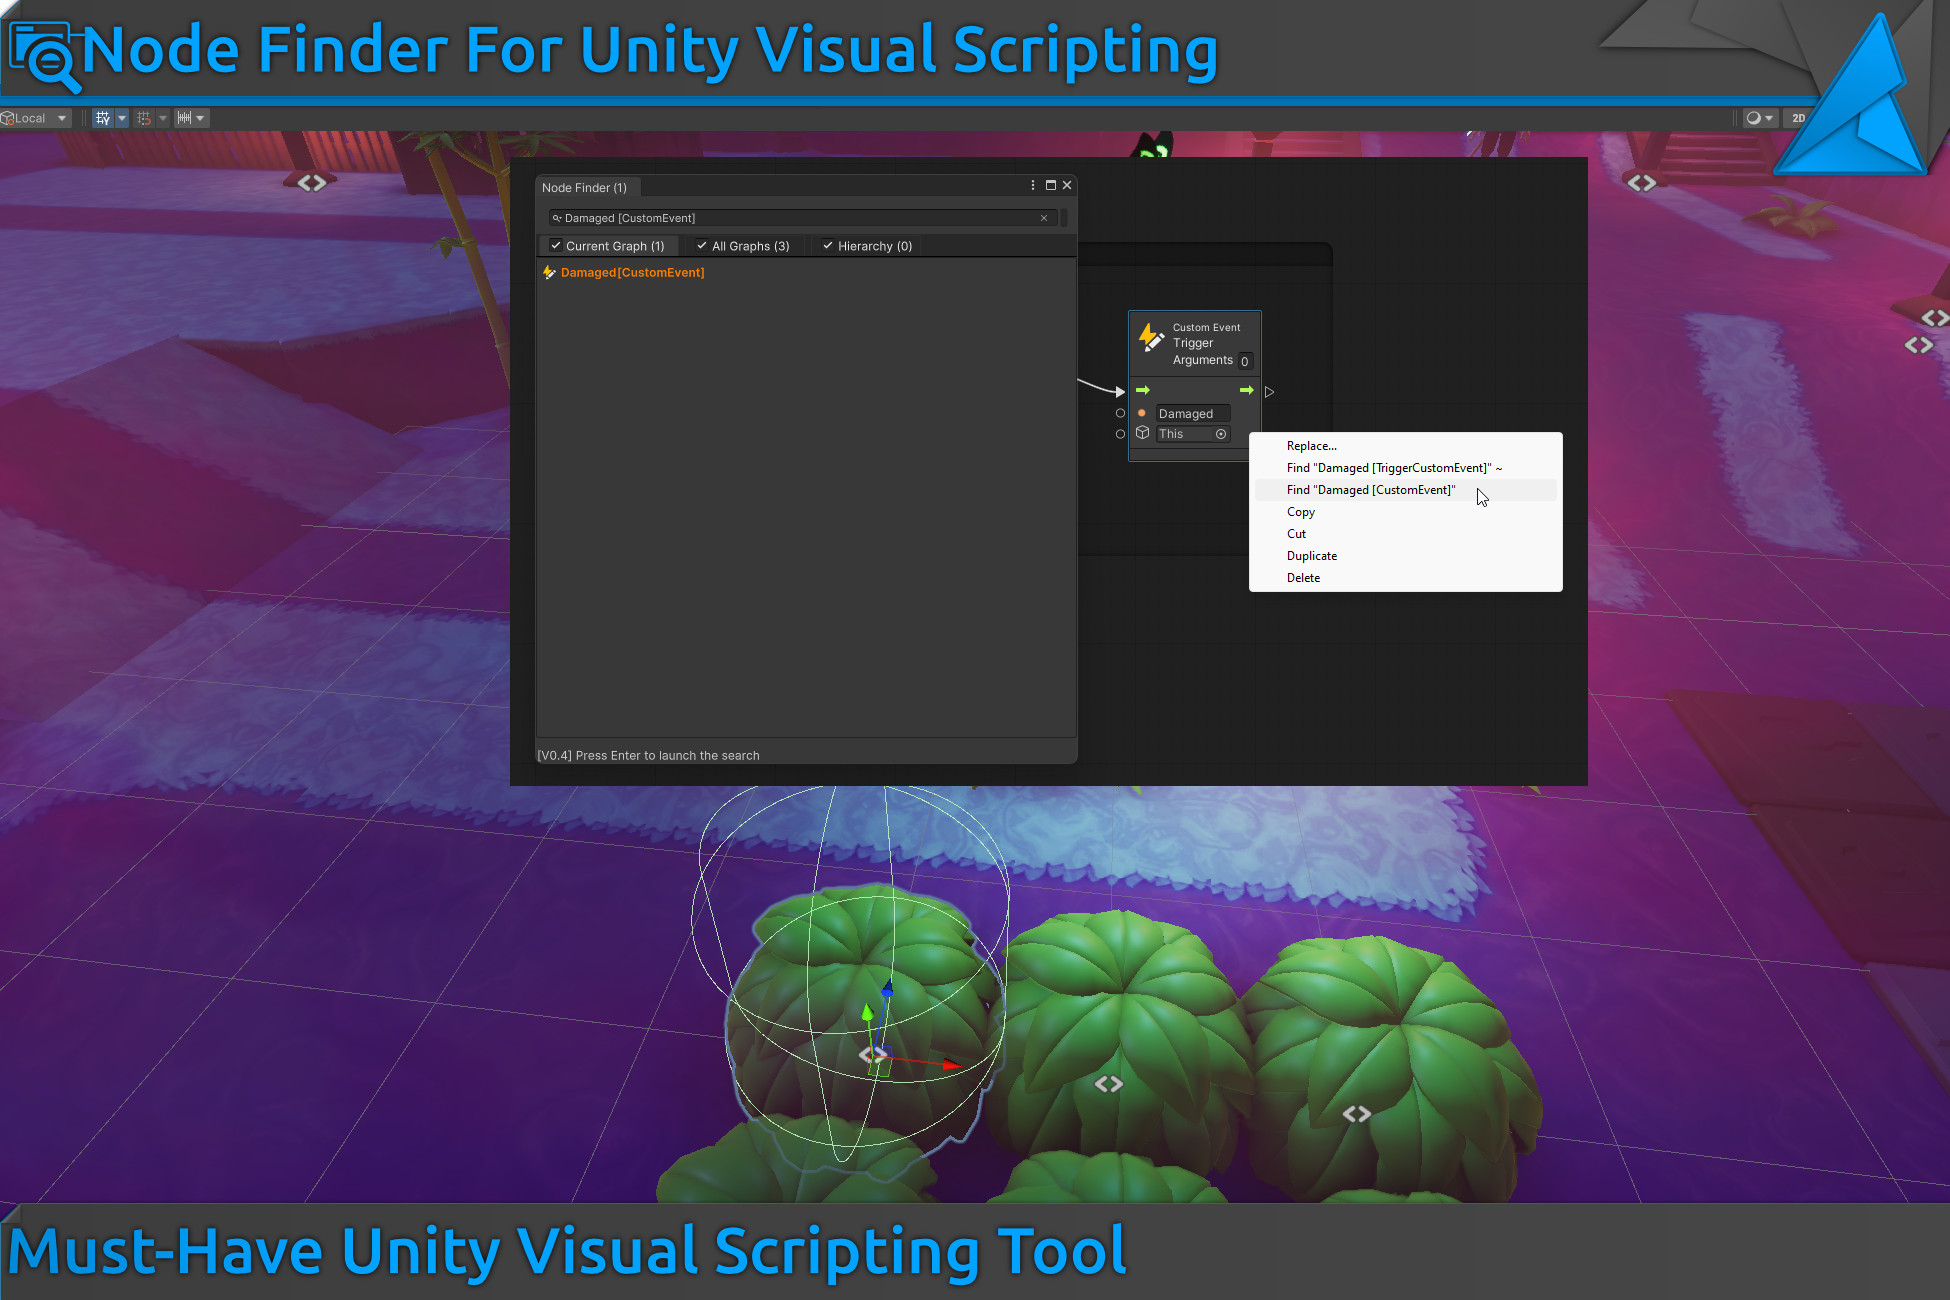1950x1300 pixels.
Task: Click the Node Finder kebab menu icon
Action: click(x=1033, y=185)
